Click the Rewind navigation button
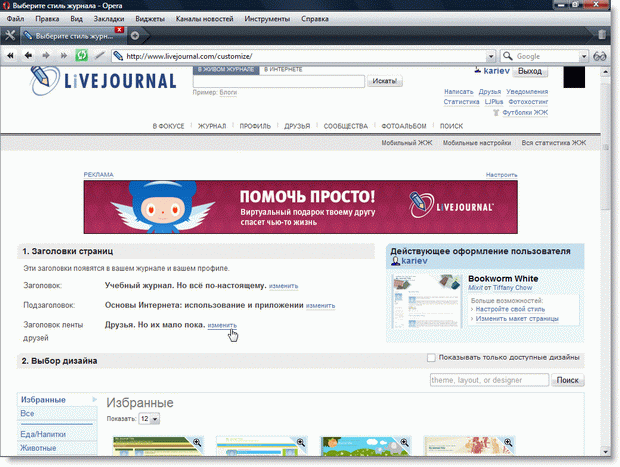The width and height of the screenshot is (620, 467). pyautogui.click(x=10, y=56)
